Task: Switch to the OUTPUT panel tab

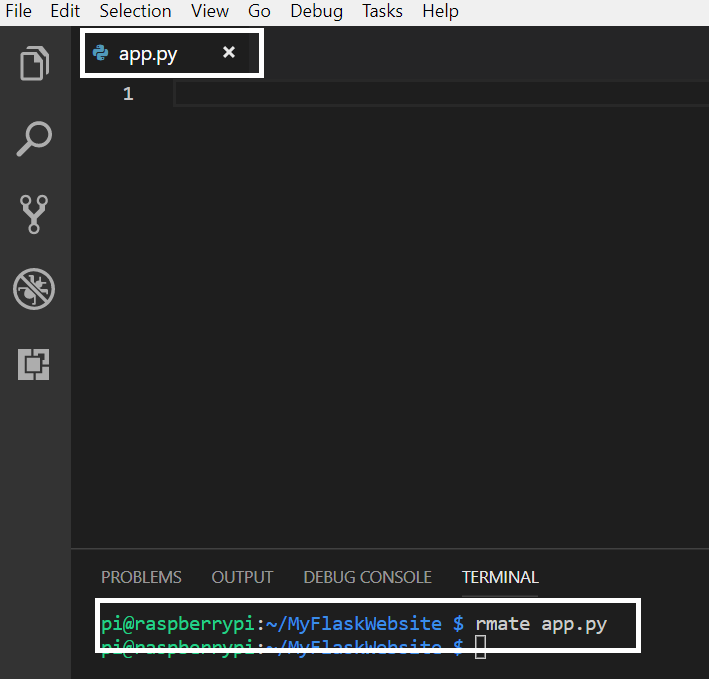Action: 242,577
